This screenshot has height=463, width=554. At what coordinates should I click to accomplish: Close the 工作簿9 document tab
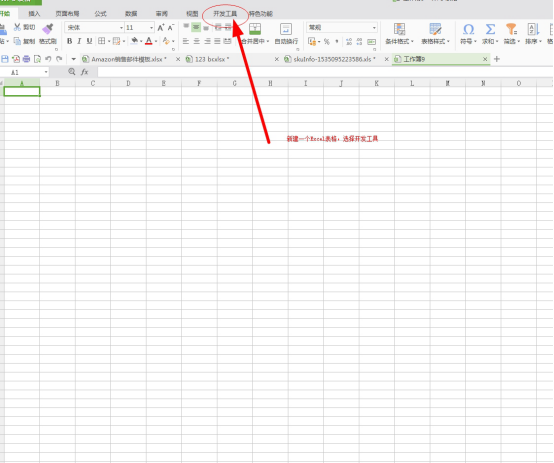click(x=485, y=59)
